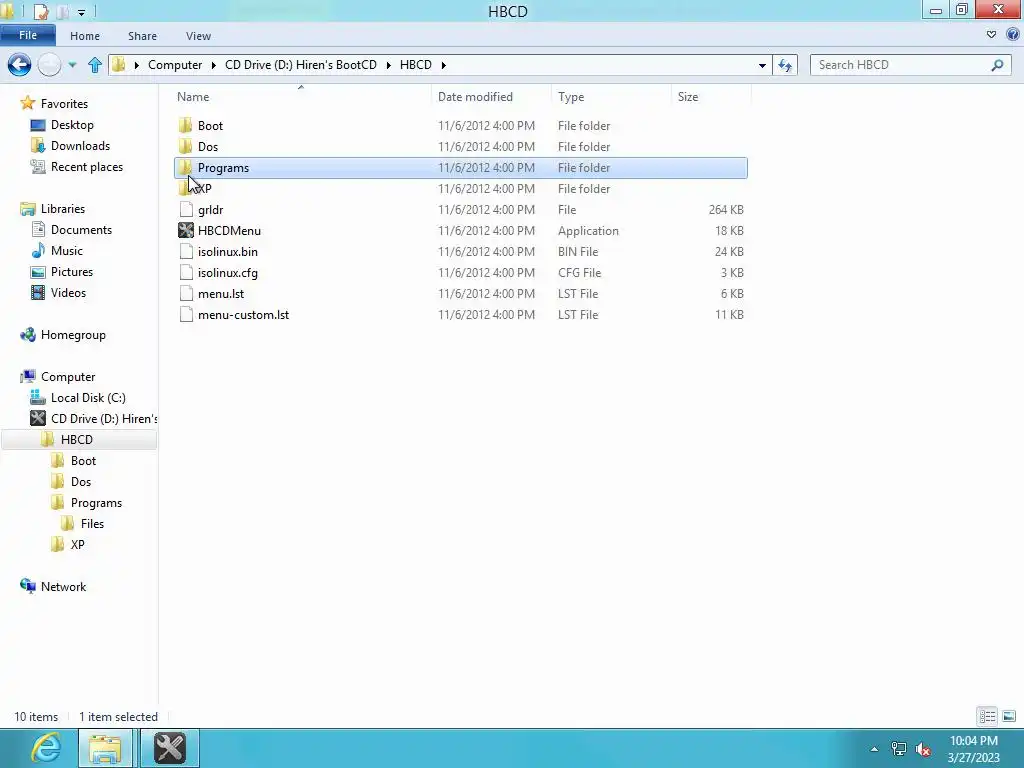Screen dimensions: 1024x768
Task: Expand the ribbon with the chevron
Action: tap(991, 35)
